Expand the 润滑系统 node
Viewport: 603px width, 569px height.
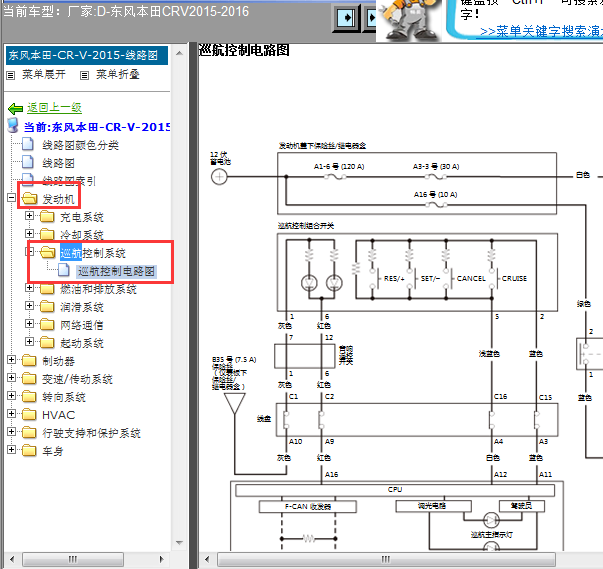pos(29,305)
